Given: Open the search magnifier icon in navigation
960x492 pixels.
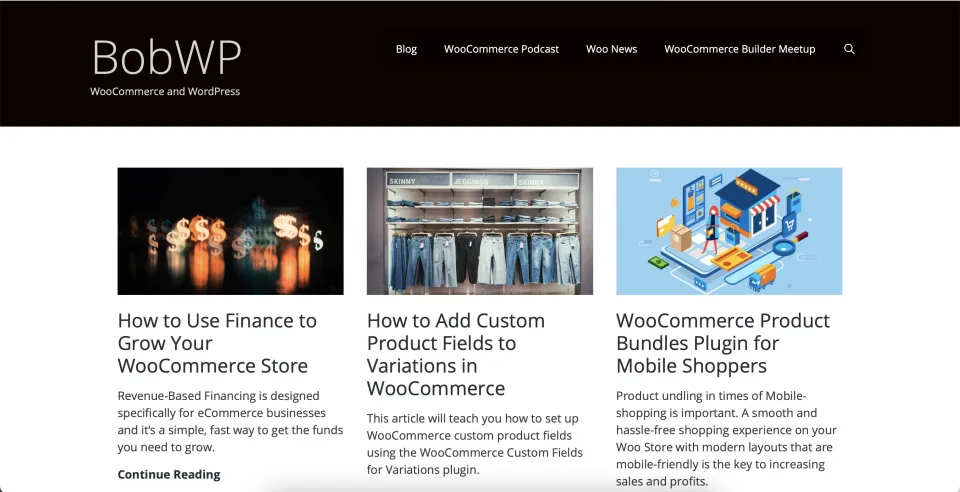Looking at the screenshot, I should (849, 49).
